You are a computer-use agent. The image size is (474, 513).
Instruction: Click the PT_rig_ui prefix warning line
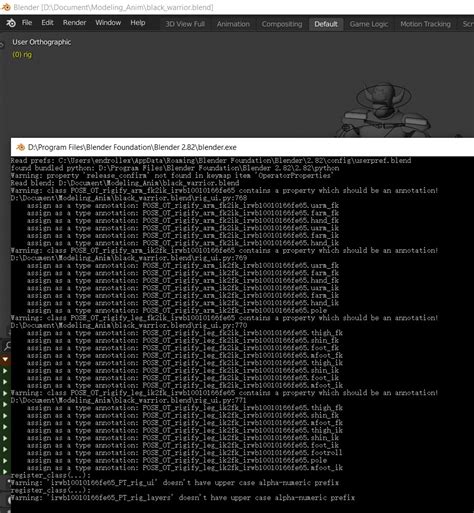175,483
